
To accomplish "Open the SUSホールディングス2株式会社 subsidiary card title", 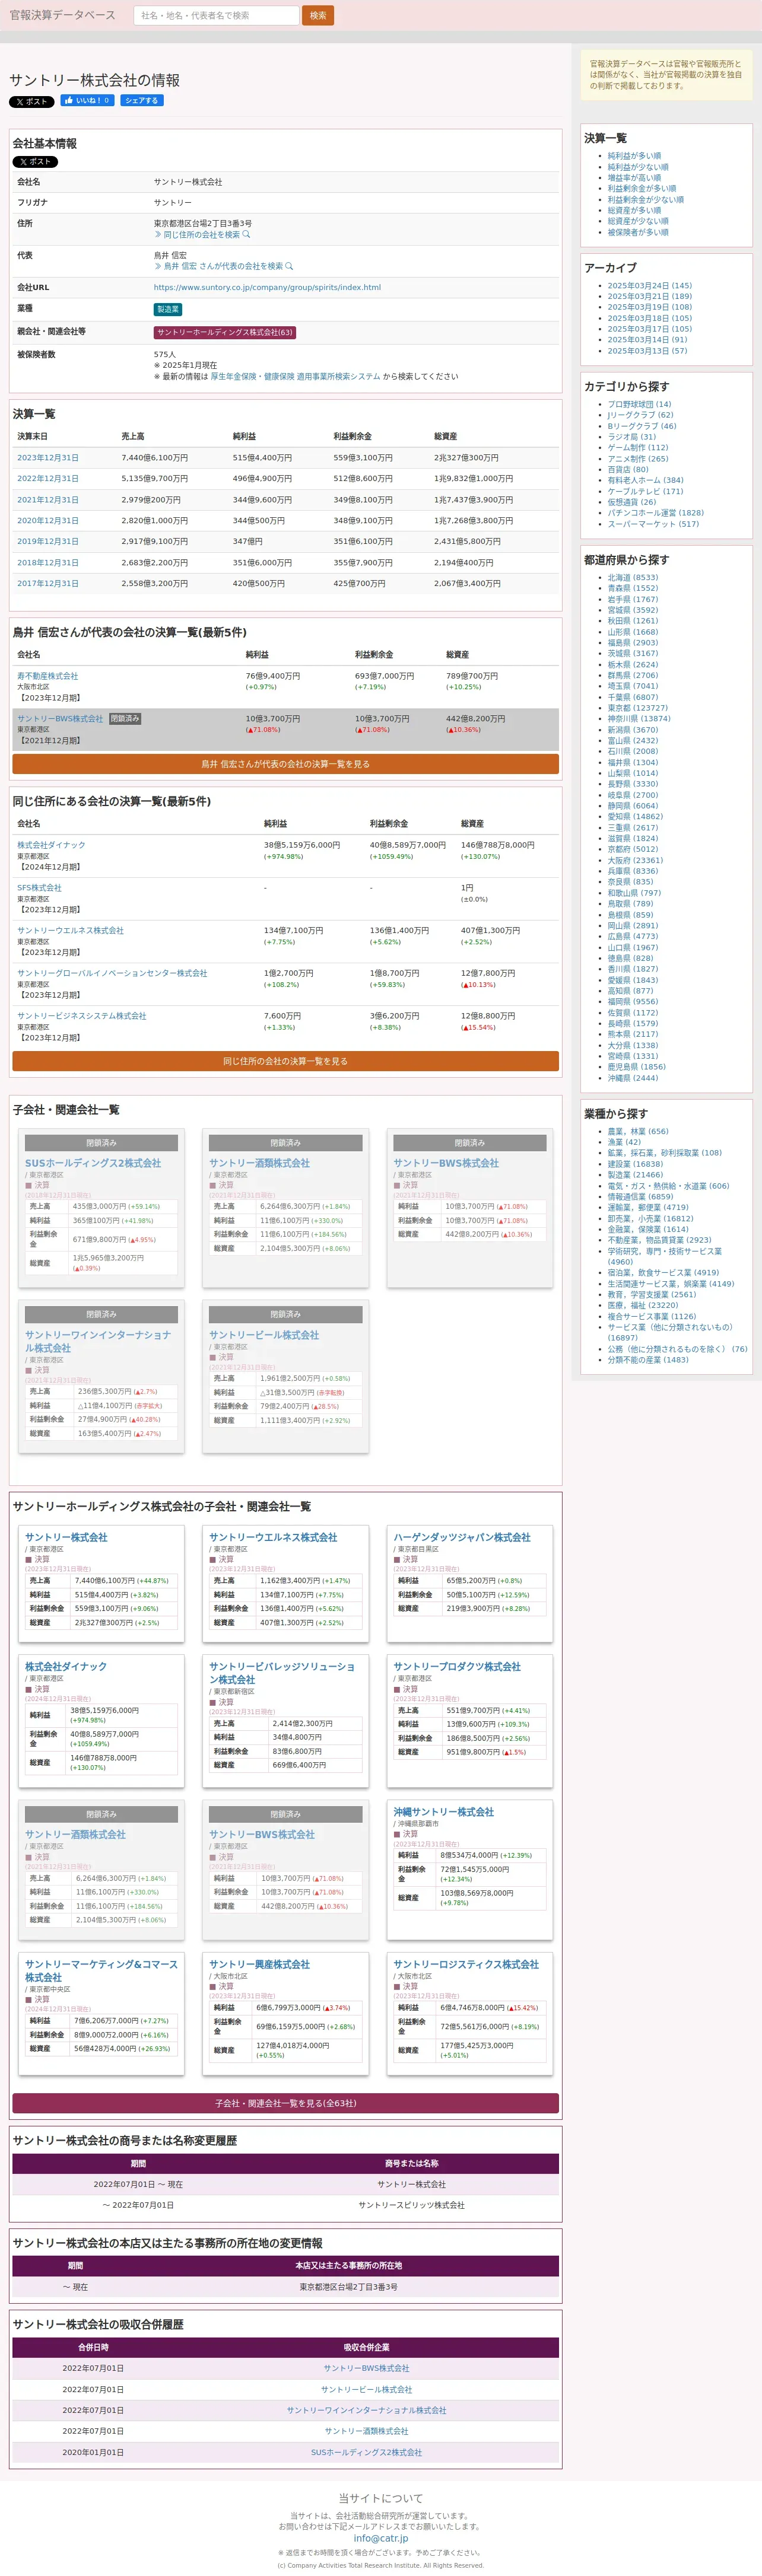I will (x=93, y=1163).
